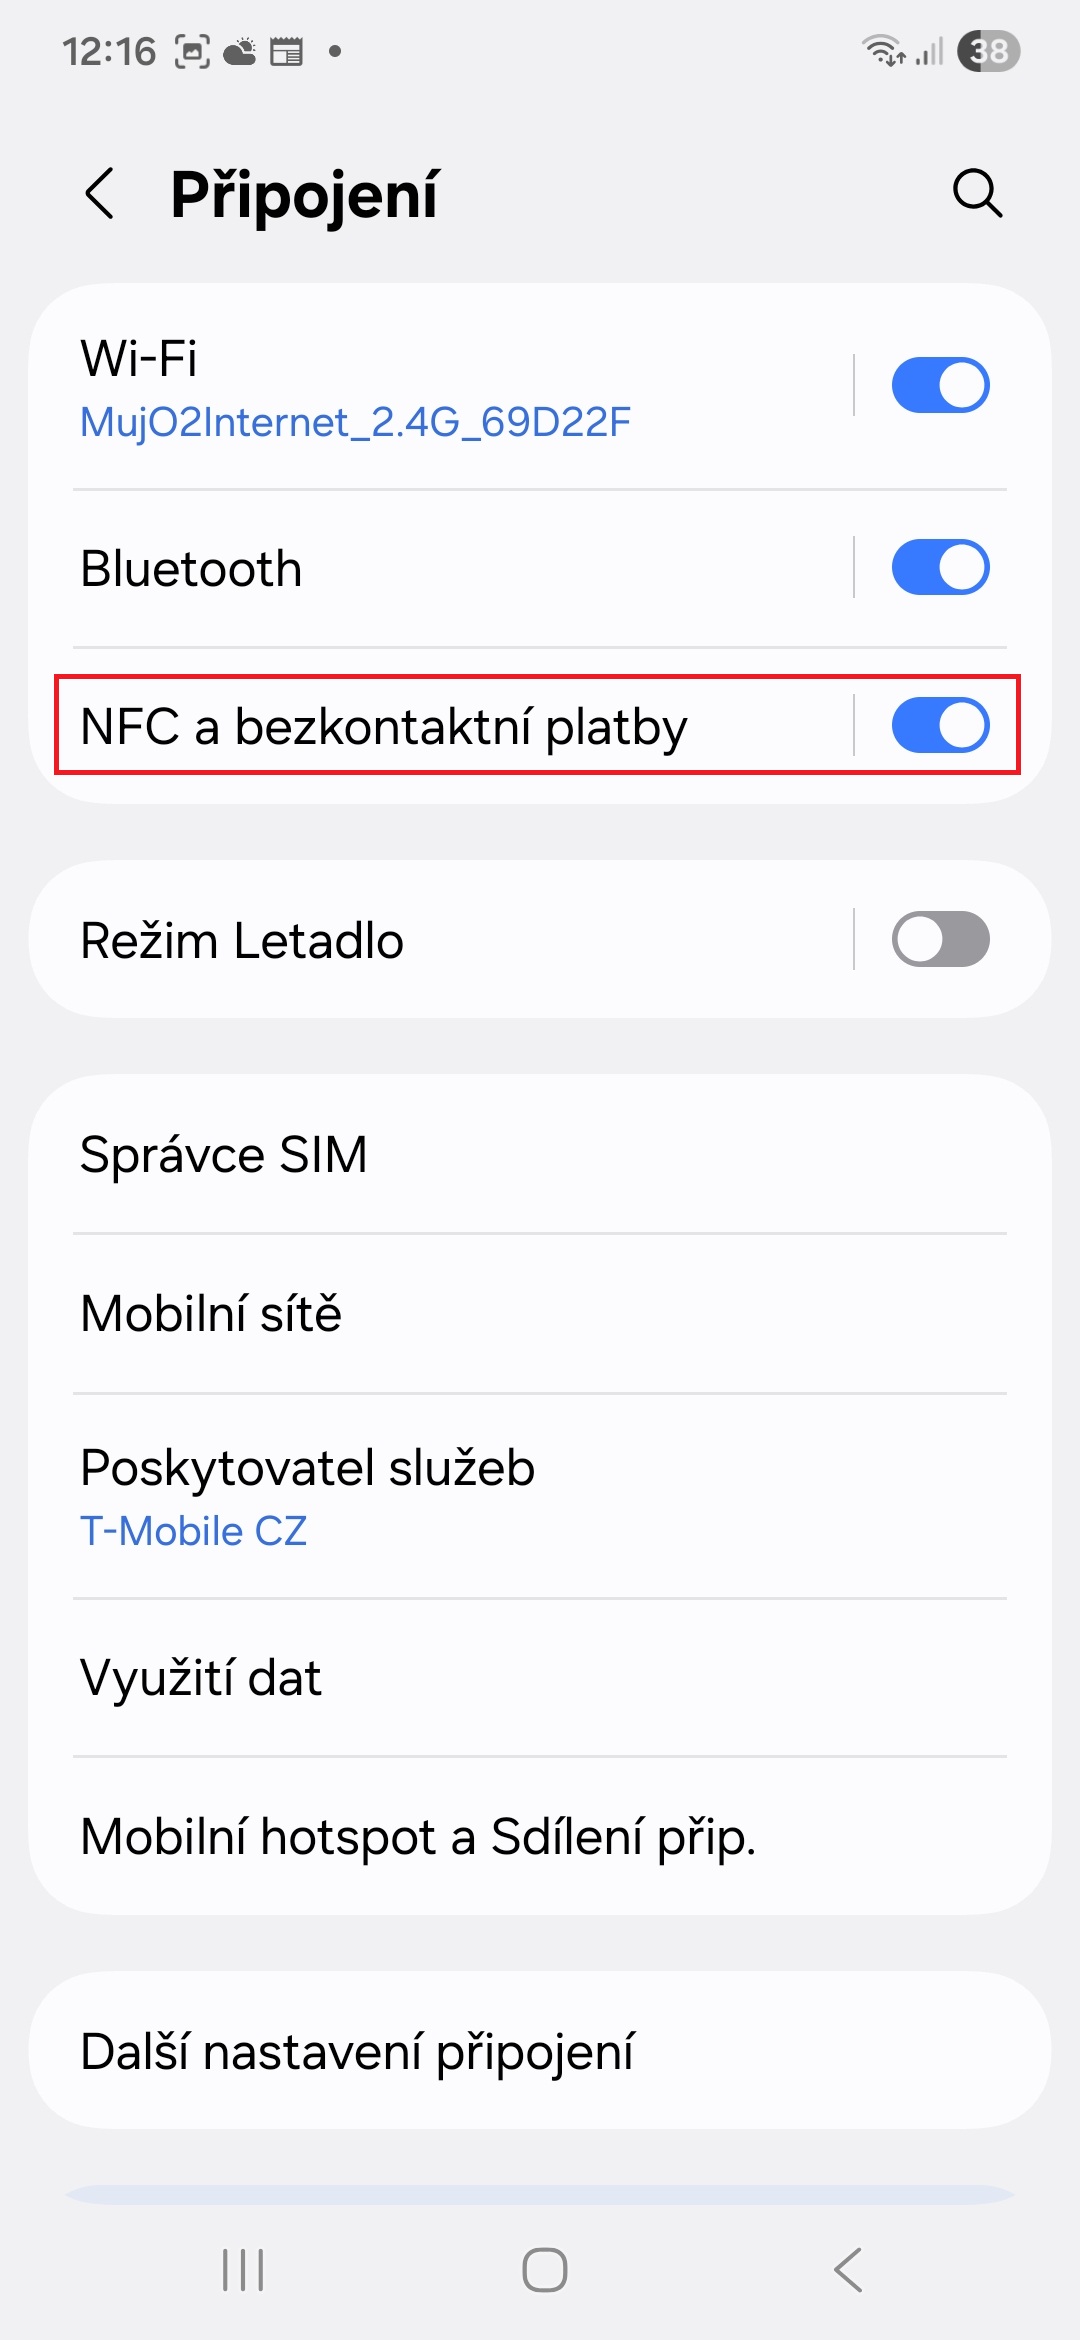Open the search magnifier icon
1080x2340 pixels.
pyautogui.click(x=977, y=193)
